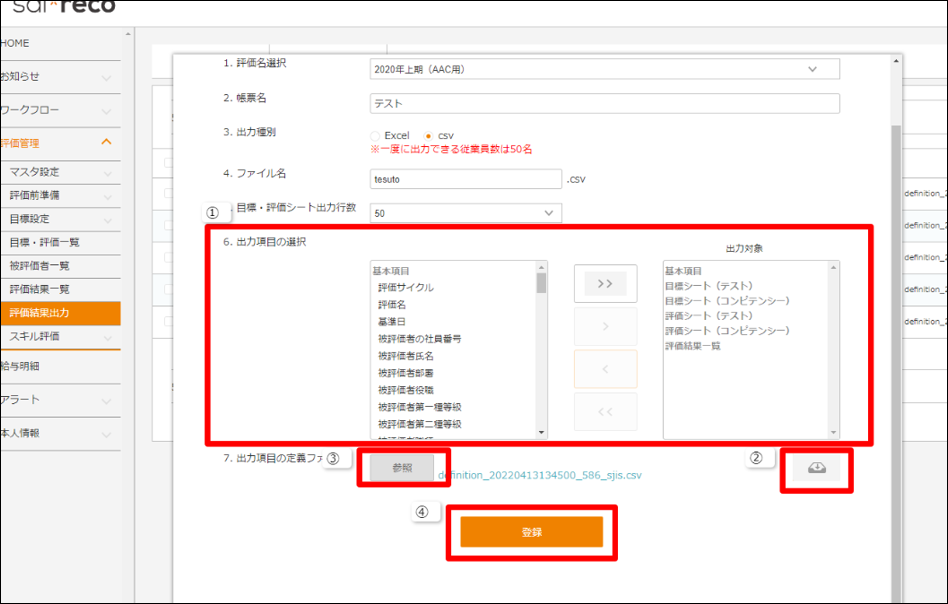
Task: Remove all output items using the "<<" button
Action: (x=605, y=411)
